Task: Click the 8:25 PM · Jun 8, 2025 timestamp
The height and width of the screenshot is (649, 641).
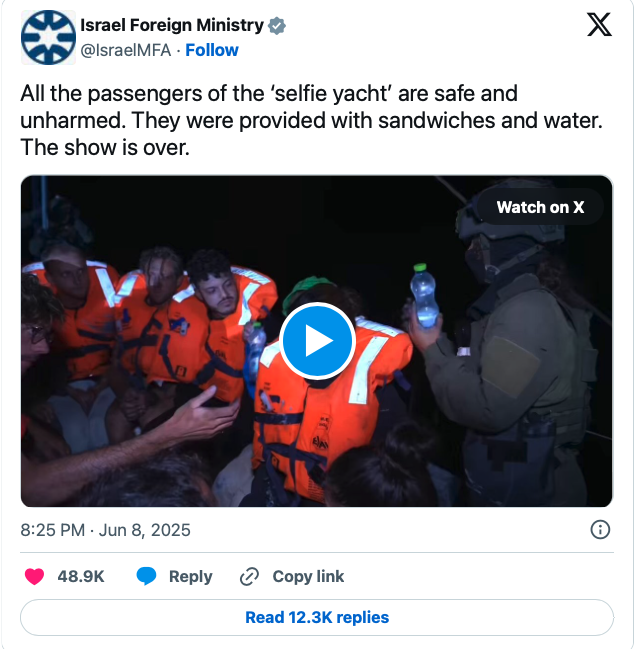Action: tap(106, 530)
